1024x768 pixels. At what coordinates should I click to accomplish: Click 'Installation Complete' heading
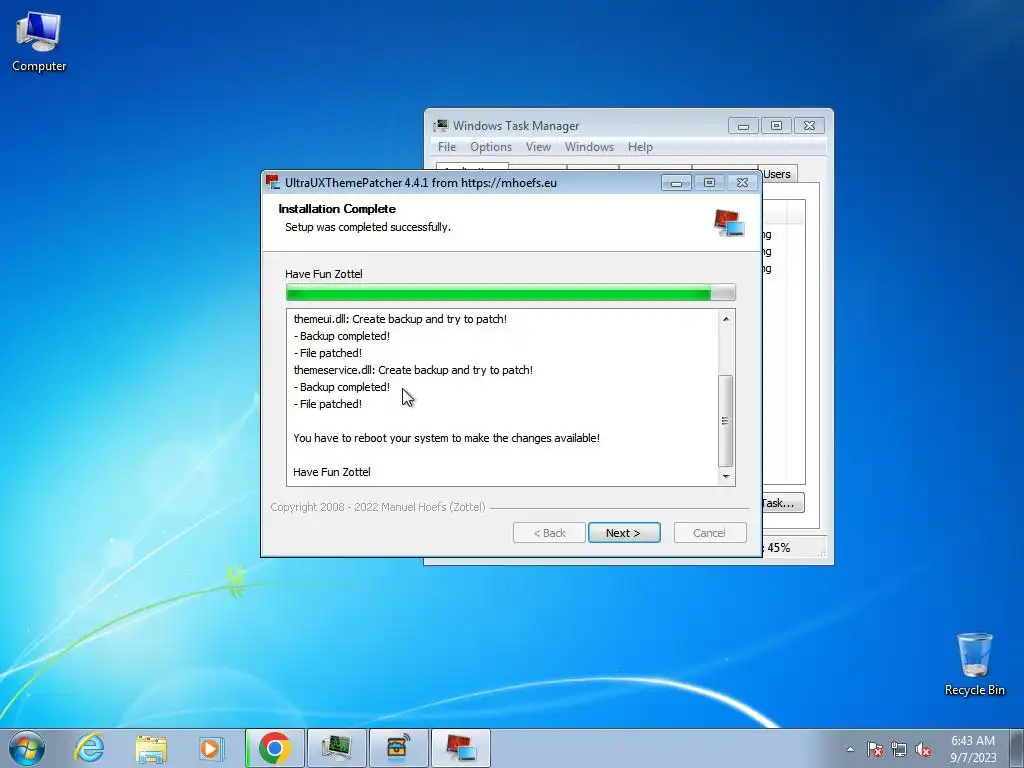(337, 208)
